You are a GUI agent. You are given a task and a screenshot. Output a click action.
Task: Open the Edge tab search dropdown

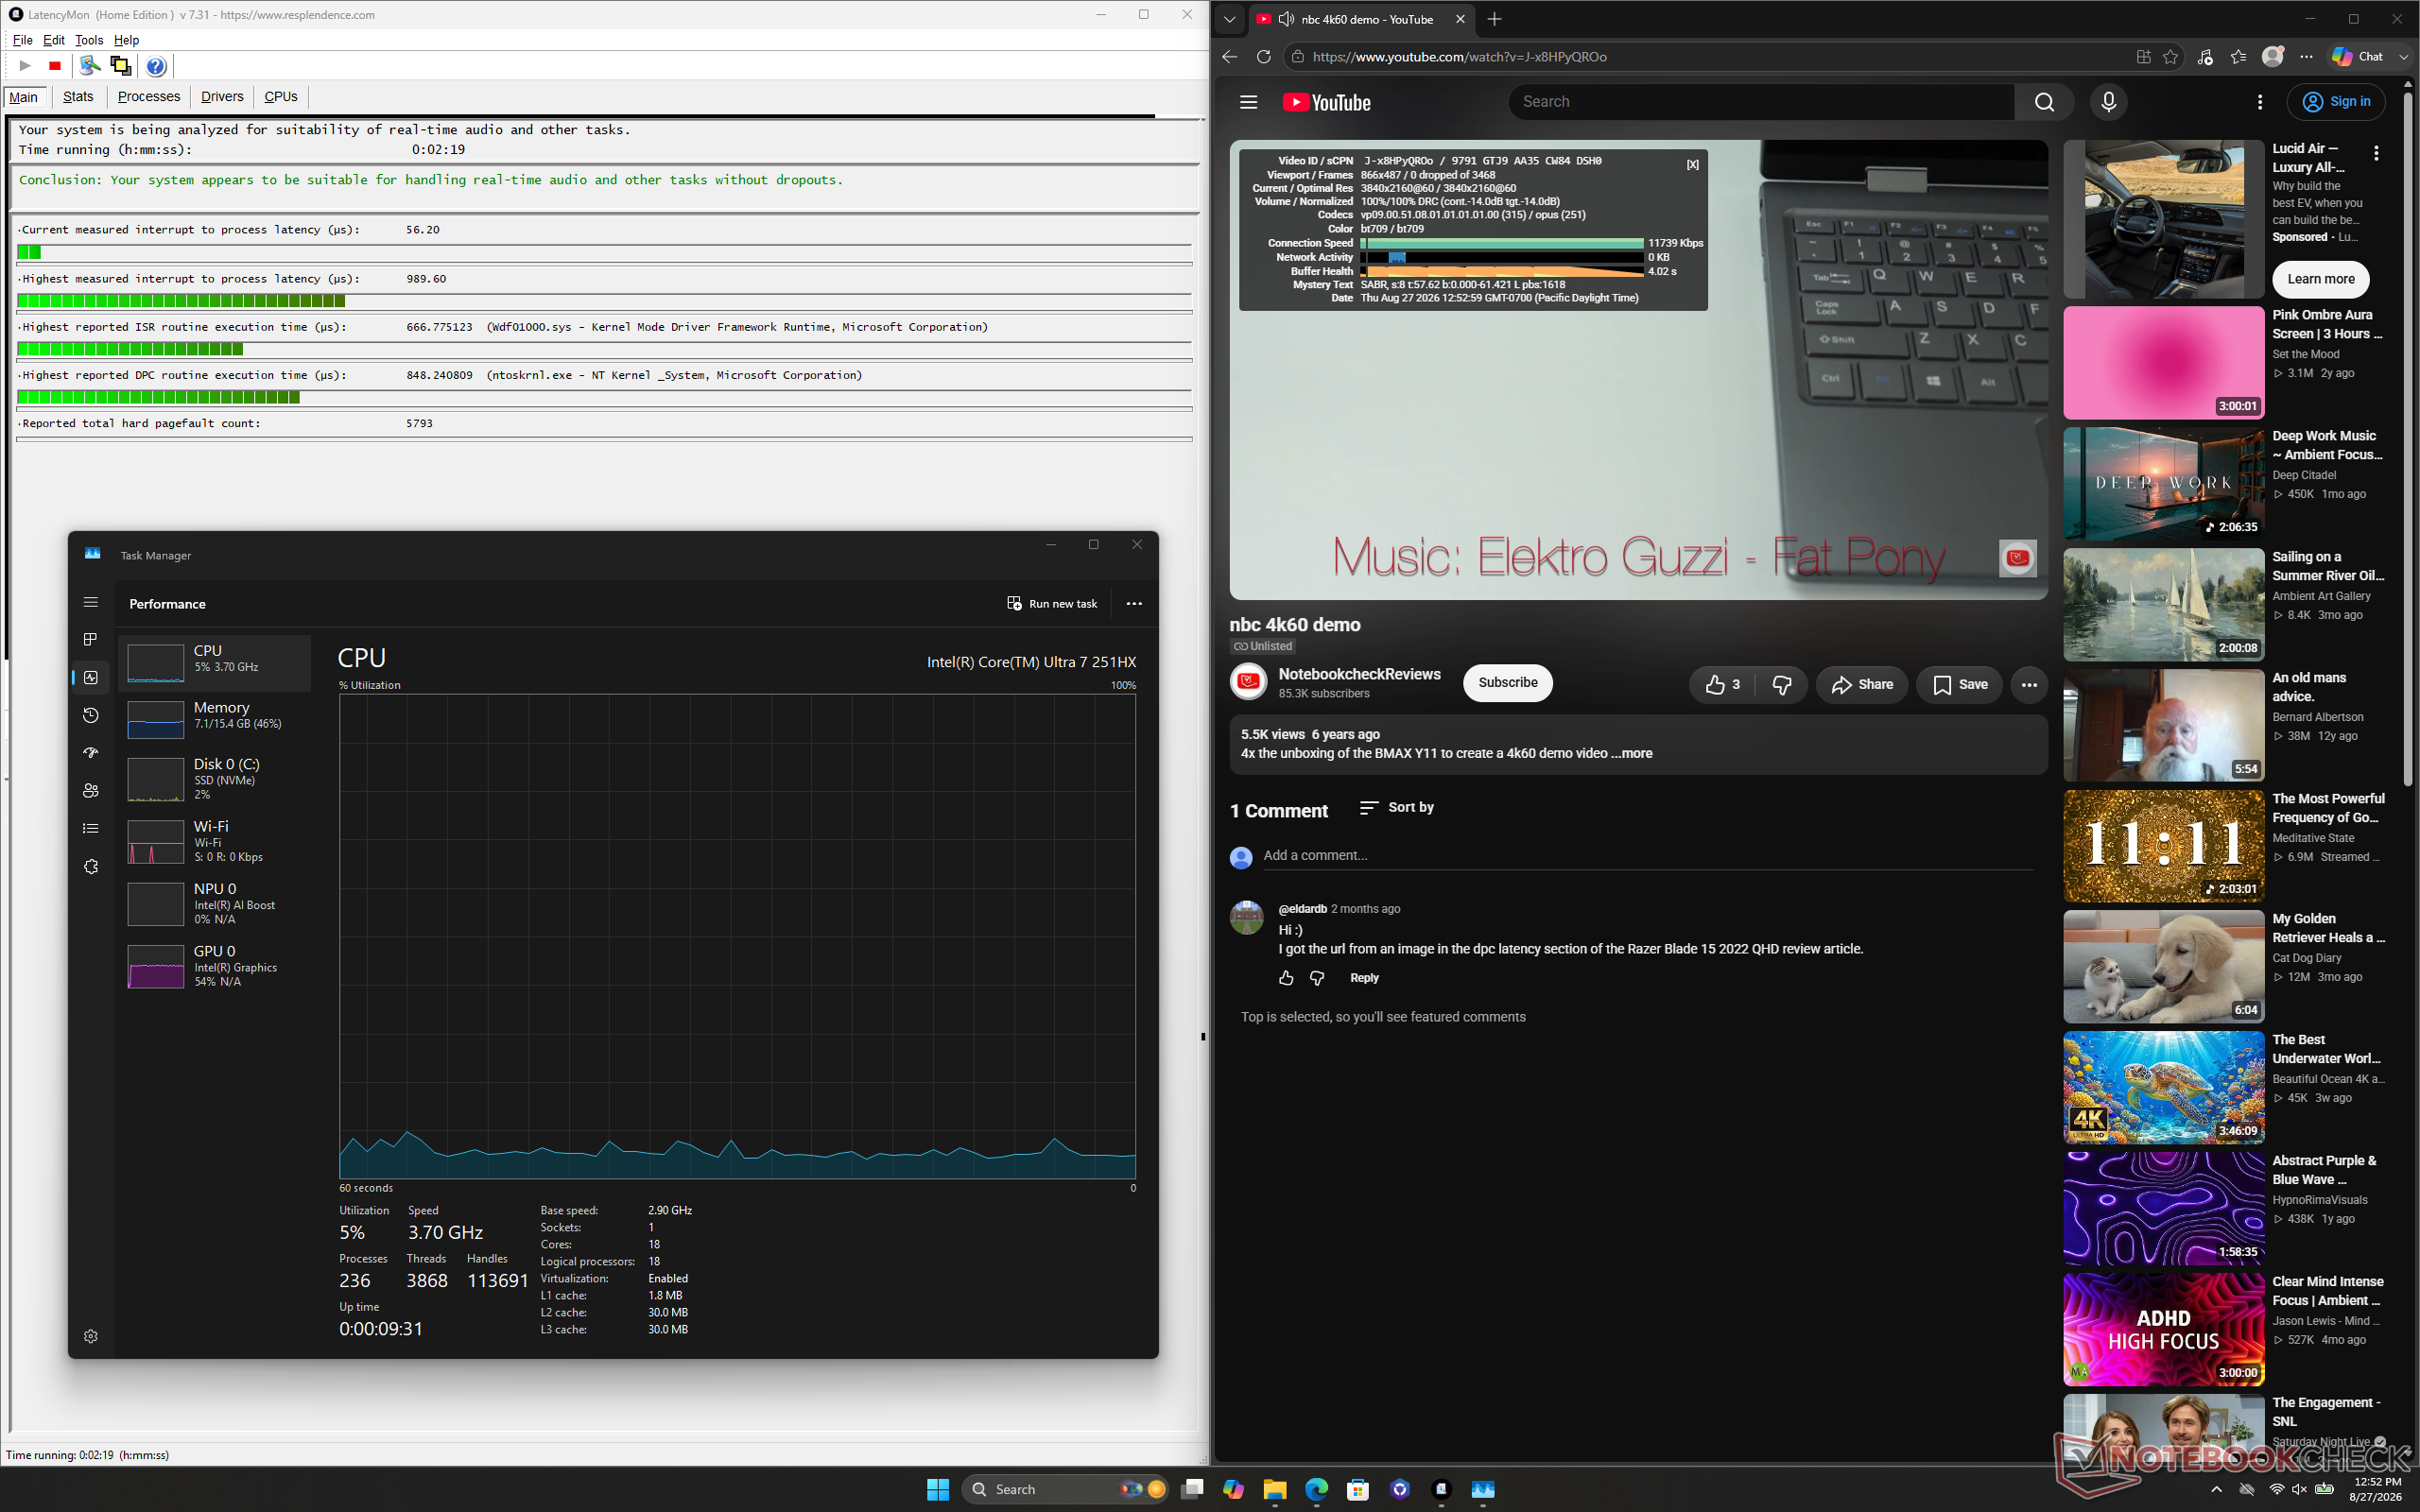pos(1230,19)
